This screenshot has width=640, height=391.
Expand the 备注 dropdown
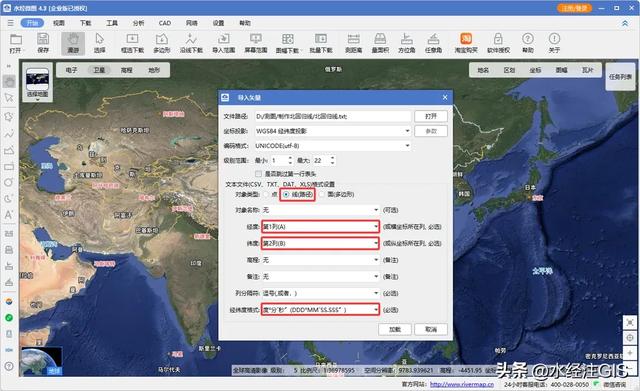click(320, 277)
